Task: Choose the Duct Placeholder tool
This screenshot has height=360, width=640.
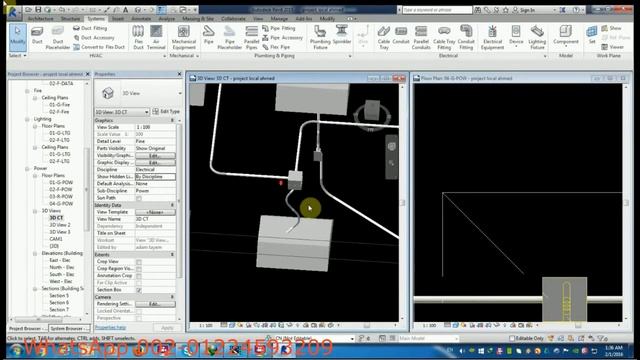Action: tap(58, 38)
